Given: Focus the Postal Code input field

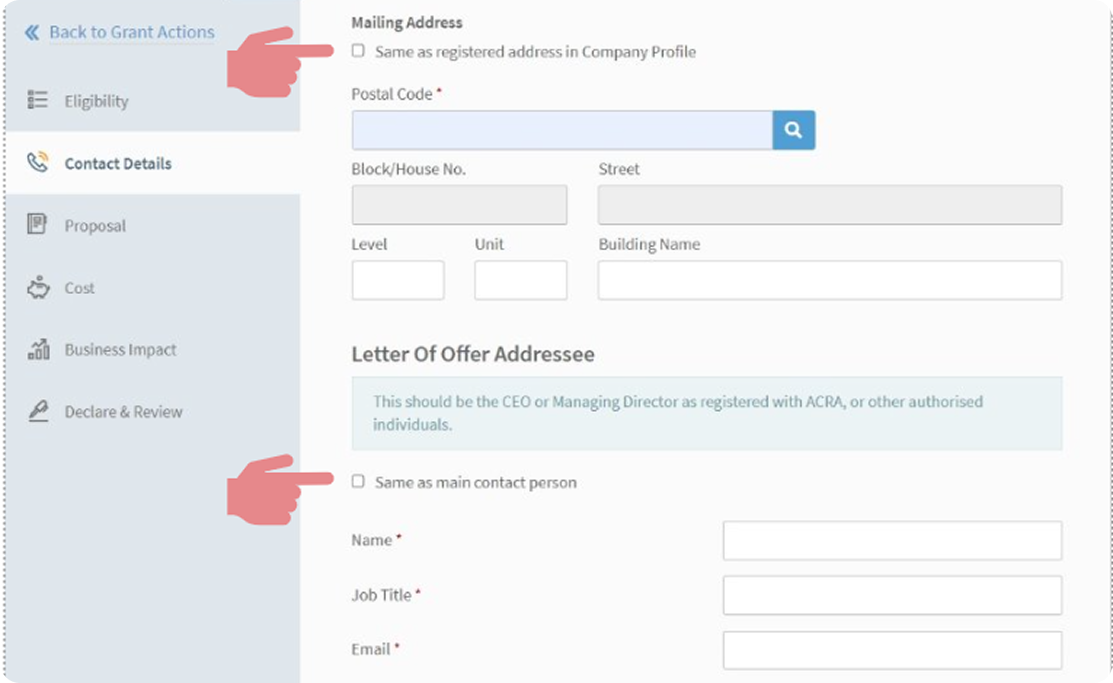Looking at the screenshot, I should tap(561, 130).
